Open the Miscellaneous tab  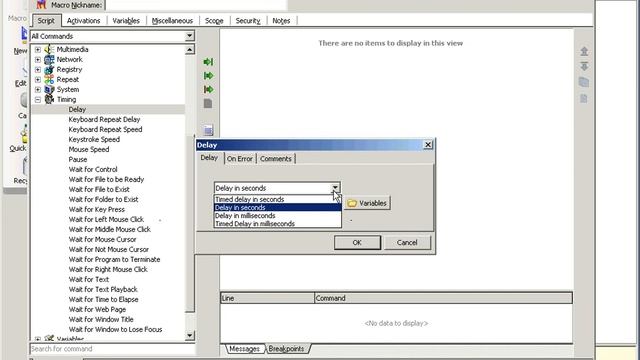coord(172,20)
